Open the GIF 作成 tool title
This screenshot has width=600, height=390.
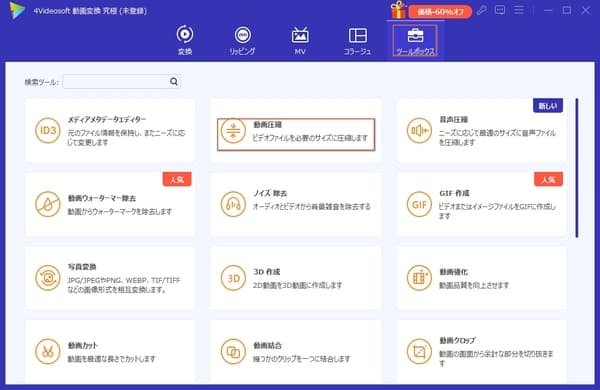454,193
